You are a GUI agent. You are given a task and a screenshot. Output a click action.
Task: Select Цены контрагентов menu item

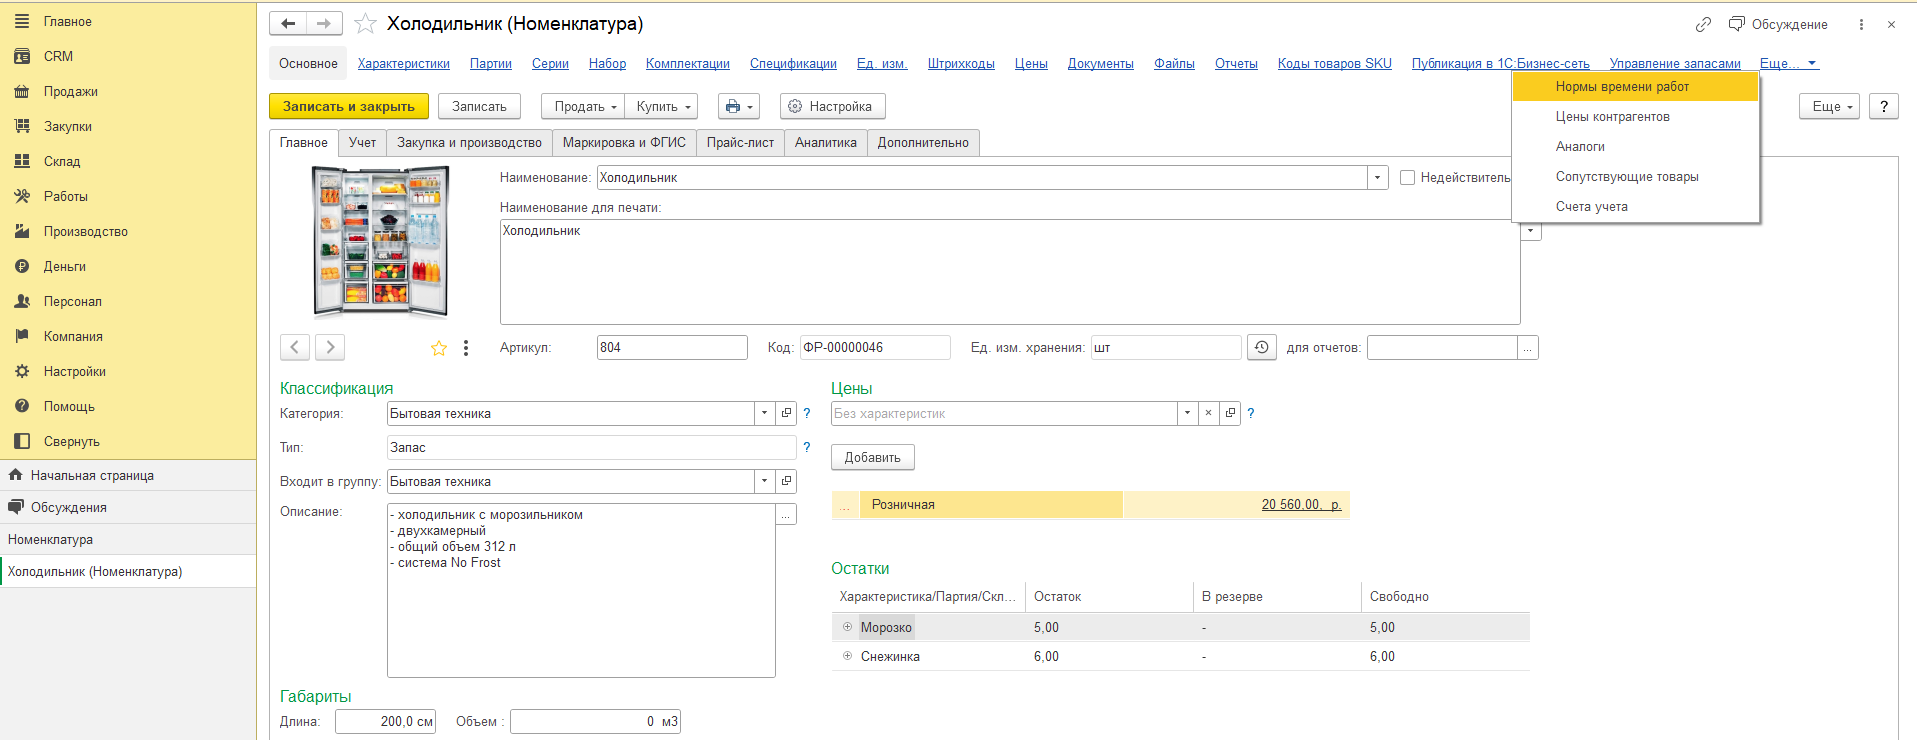1635,117
